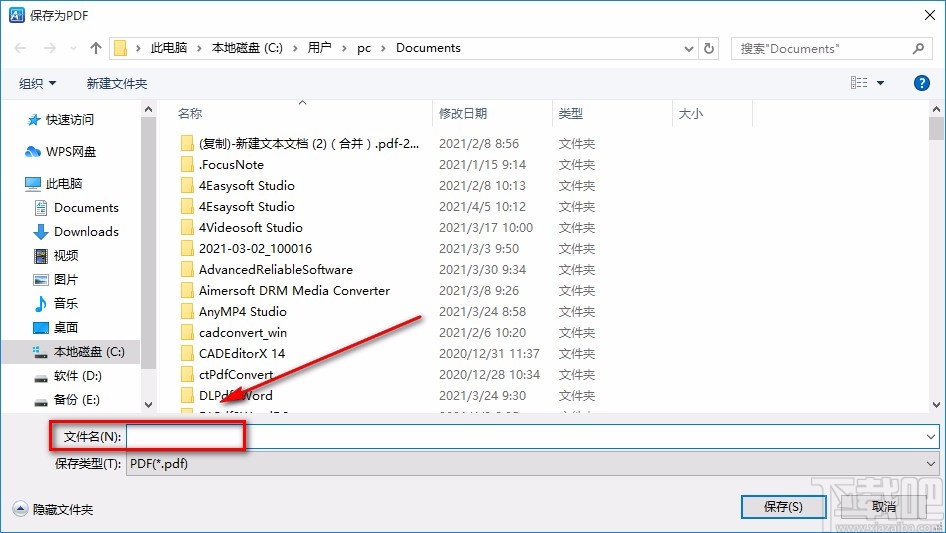
Task: Open 桌面 in the sidebar
Action: pos(57,327)
